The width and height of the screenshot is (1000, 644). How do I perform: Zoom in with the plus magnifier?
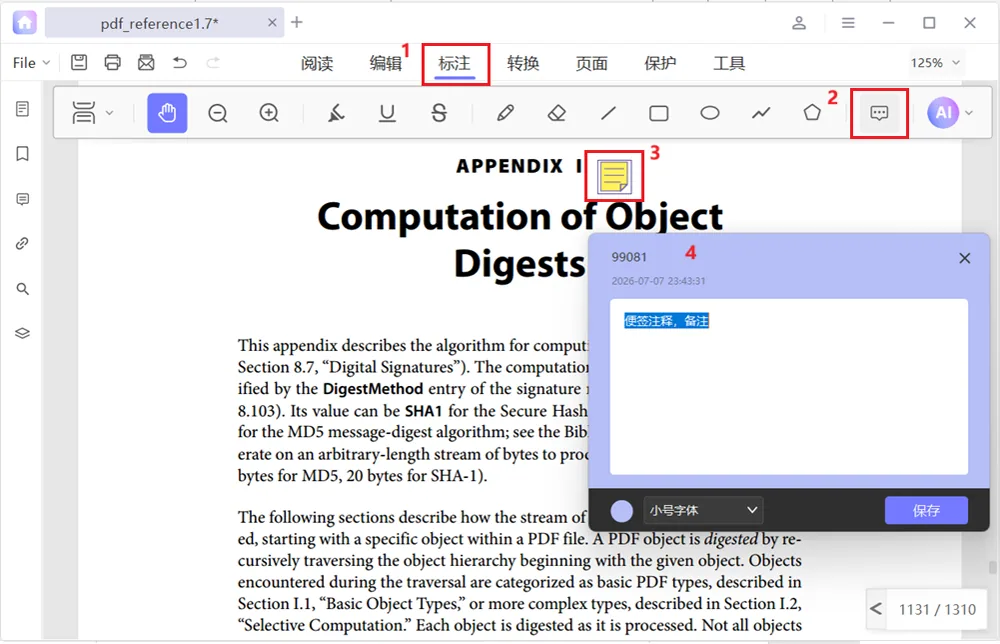(x=269, y=113)
